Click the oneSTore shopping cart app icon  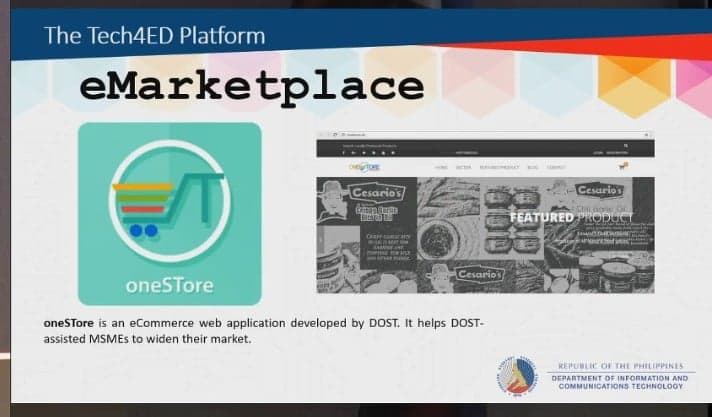point(169,213)
